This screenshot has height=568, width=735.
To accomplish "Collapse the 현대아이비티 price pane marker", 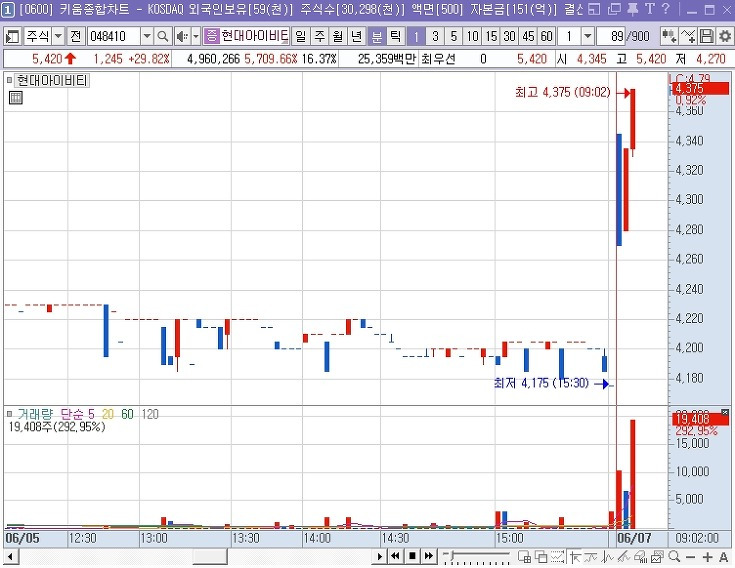I will (x=9, y=80).
